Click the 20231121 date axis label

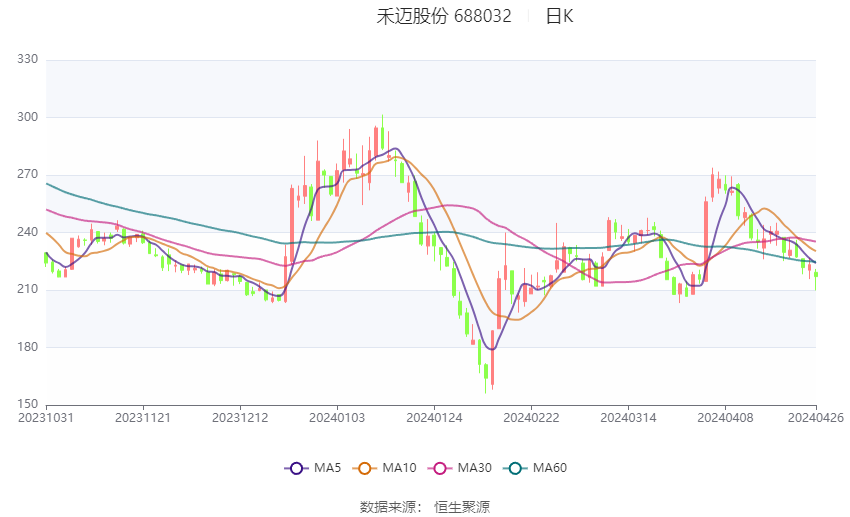pos(143,418)
